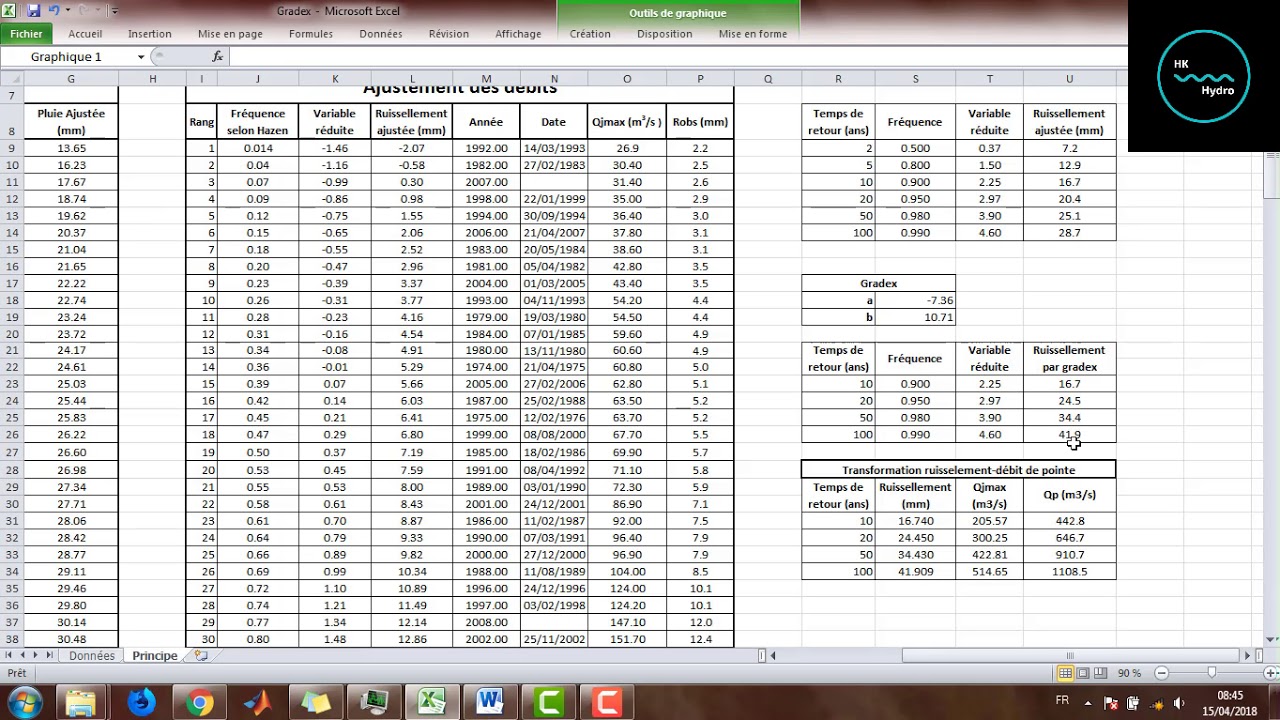Switch to Page Layout view icon
Image resolution: width=1280 pixels, height=720 pixels.
pos(1083,674)
